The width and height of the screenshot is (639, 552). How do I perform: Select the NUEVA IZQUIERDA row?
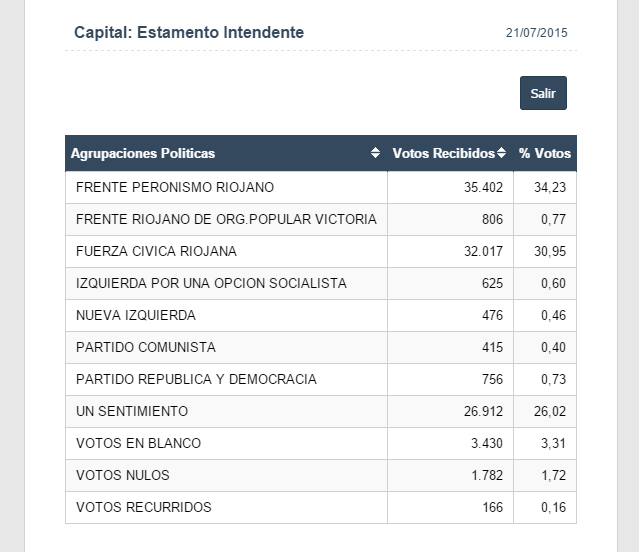(136, 315)
